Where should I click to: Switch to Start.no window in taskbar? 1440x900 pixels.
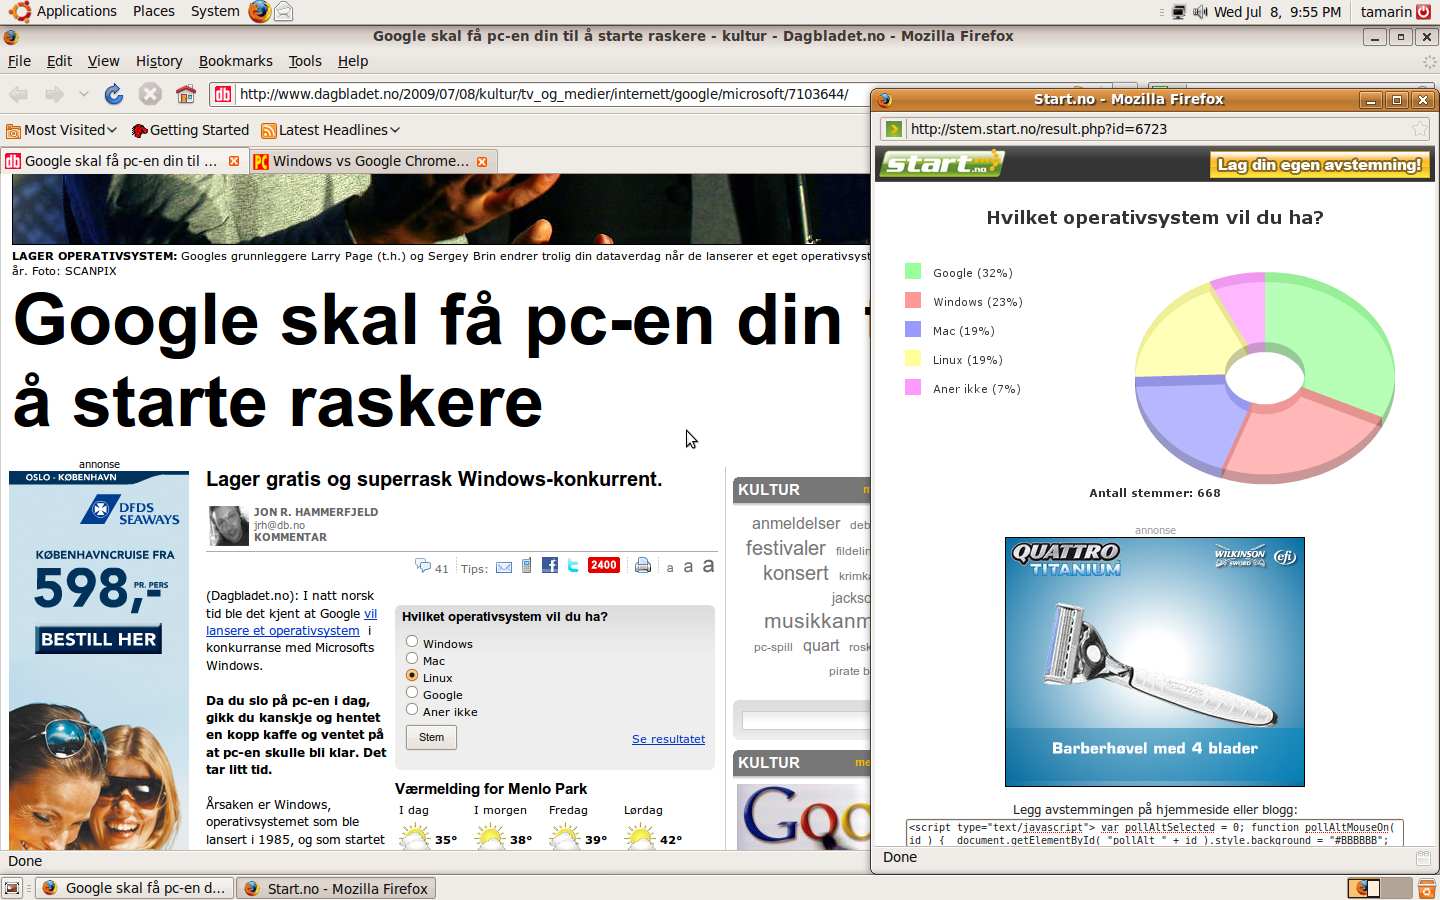[x=337, y=888]
